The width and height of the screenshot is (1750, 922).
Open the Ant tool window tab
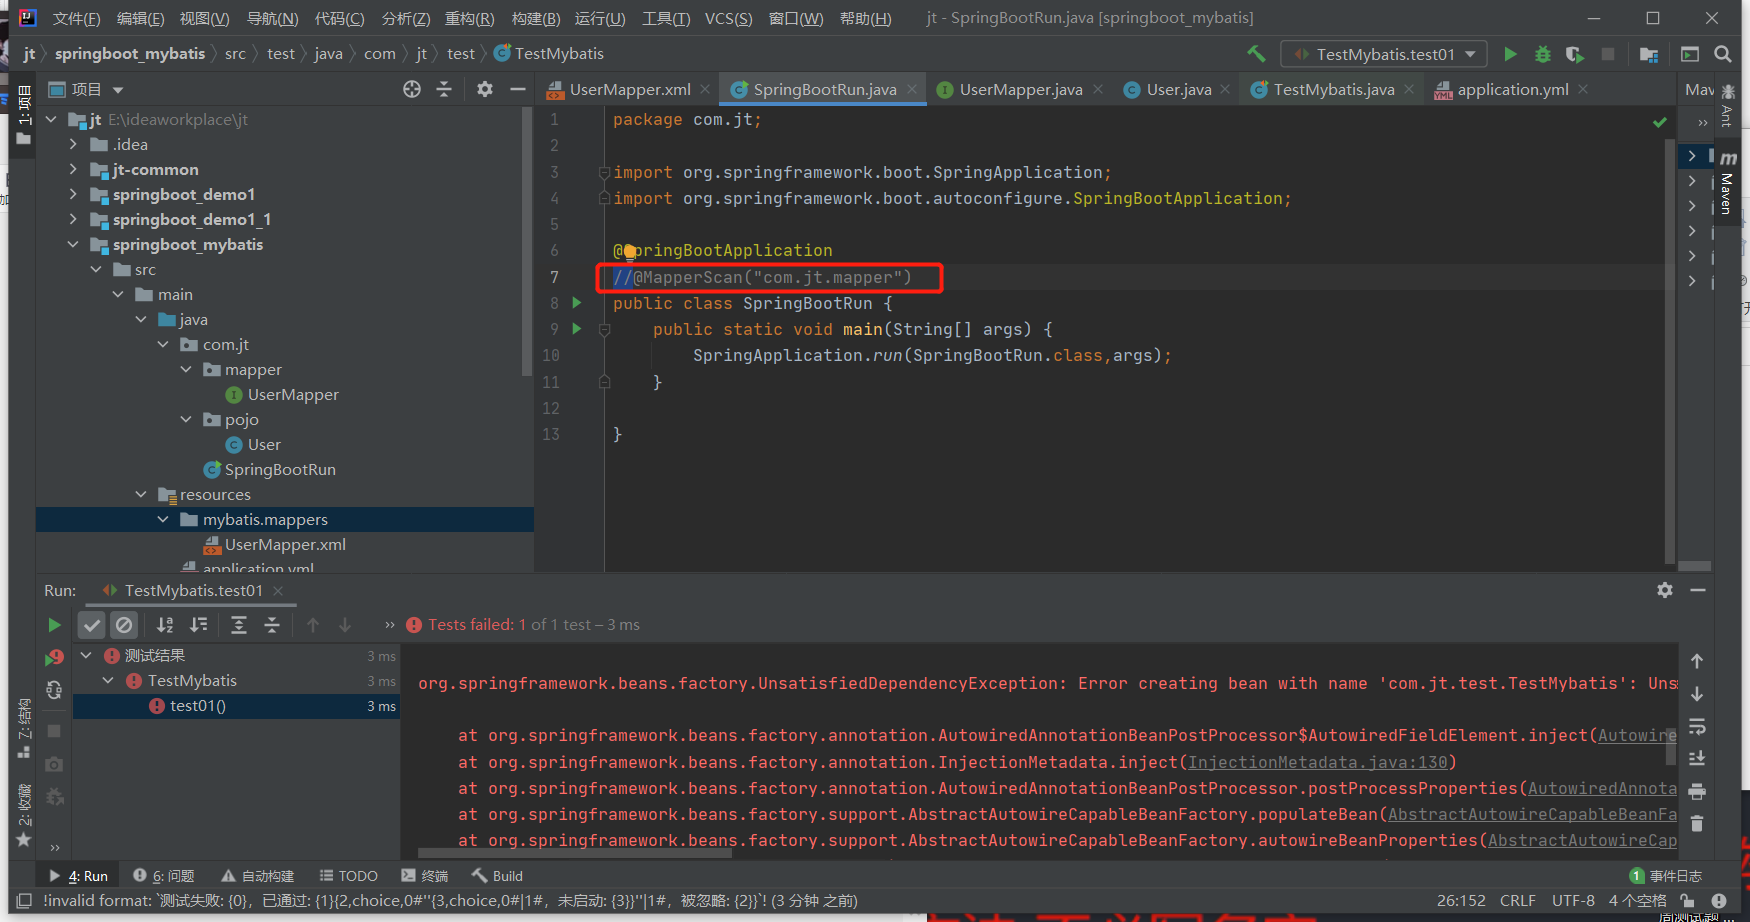click(x=1727, y=106)
